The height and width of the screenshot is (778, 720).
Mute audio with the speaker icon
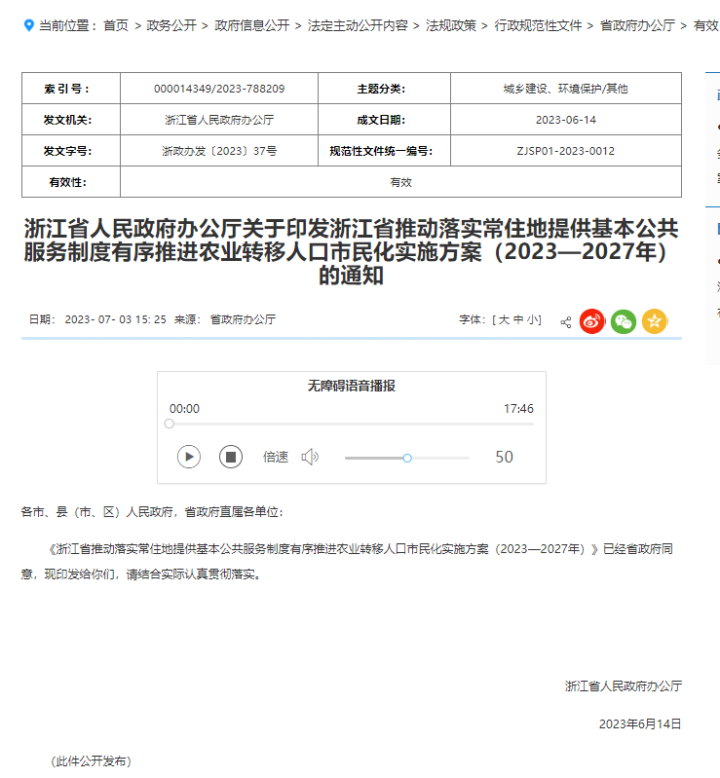pyautogui.click(x=310, y=457)
